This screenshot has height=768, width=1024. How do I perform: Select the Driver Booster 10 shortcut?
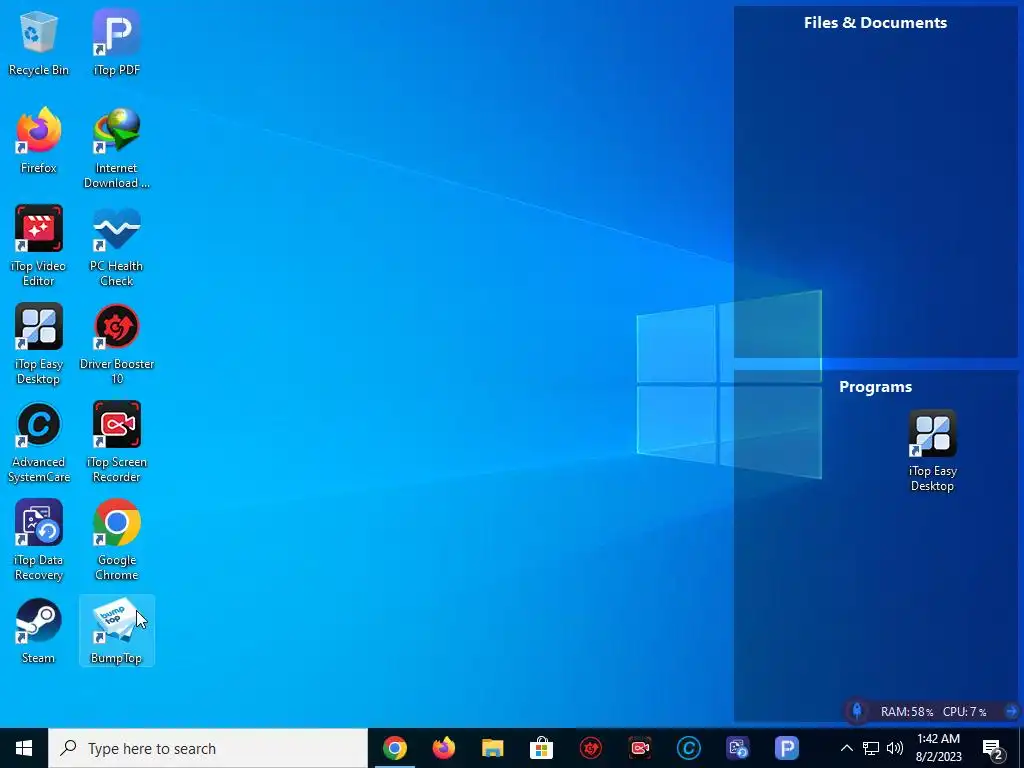click(116, 344)
